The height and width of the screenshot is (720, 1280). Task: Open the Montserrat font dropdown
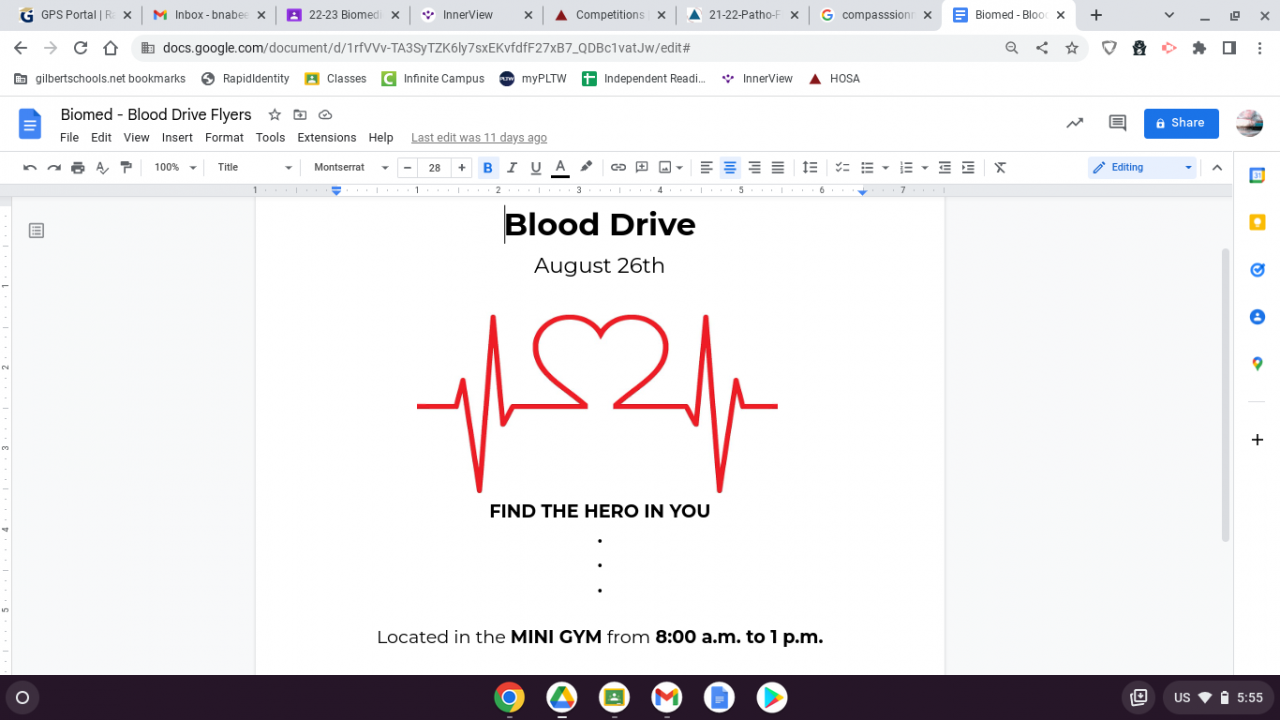[350, 168]
